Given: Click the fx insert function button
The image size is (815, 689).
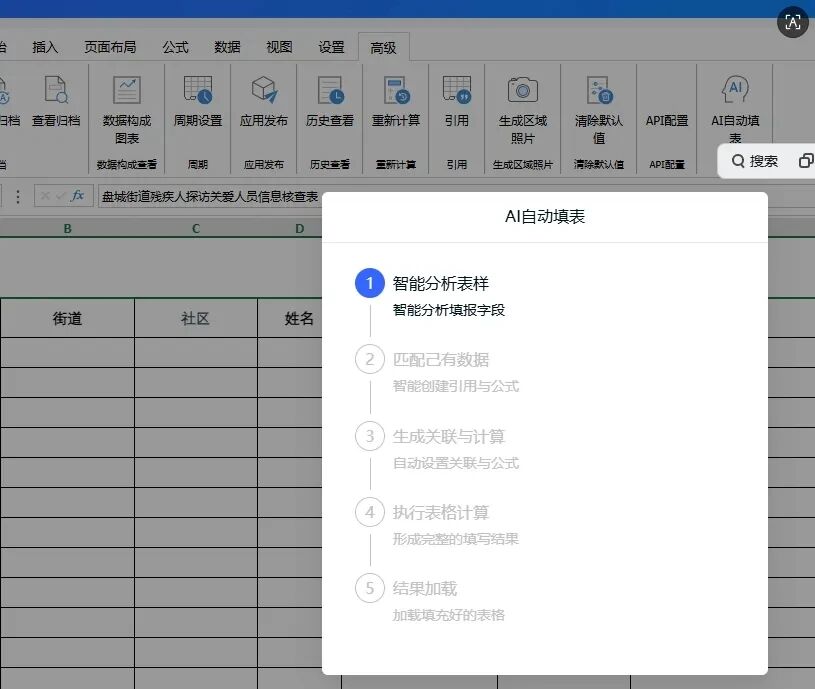Looking at the screenshot, I should (x=78, y=196).
